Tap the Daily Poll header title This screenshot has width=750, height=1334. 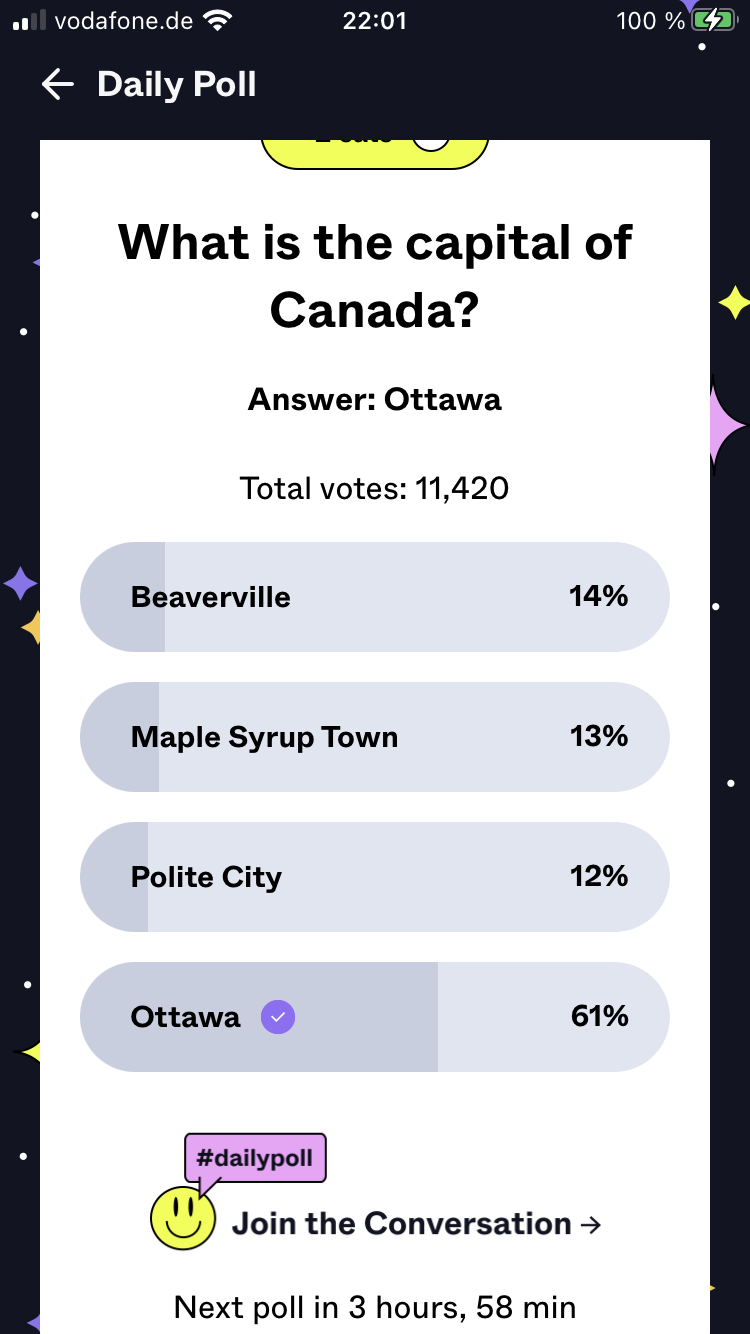tap(177, 85)
